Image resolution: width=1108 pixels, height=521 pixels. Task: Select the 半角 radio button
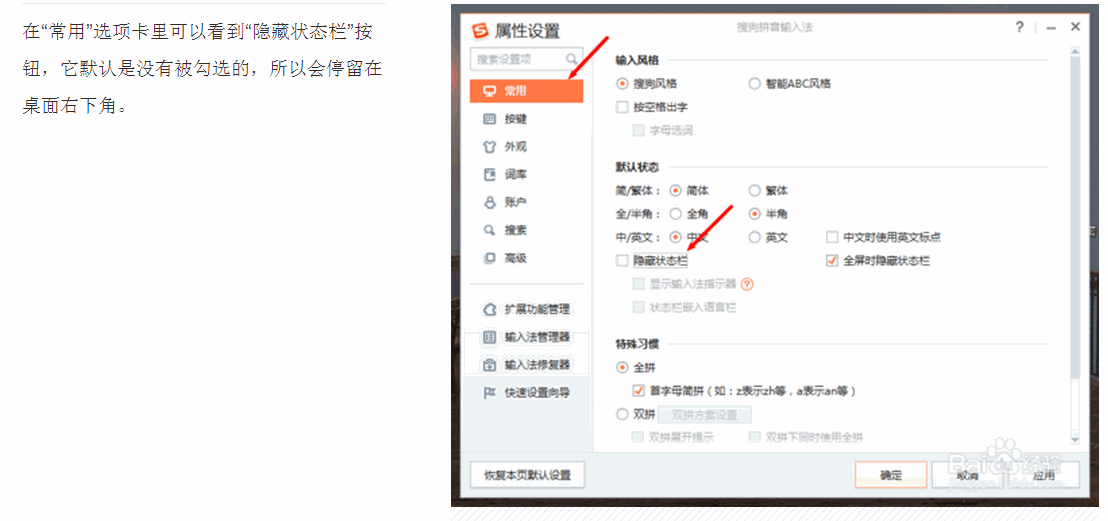(754, 213)
